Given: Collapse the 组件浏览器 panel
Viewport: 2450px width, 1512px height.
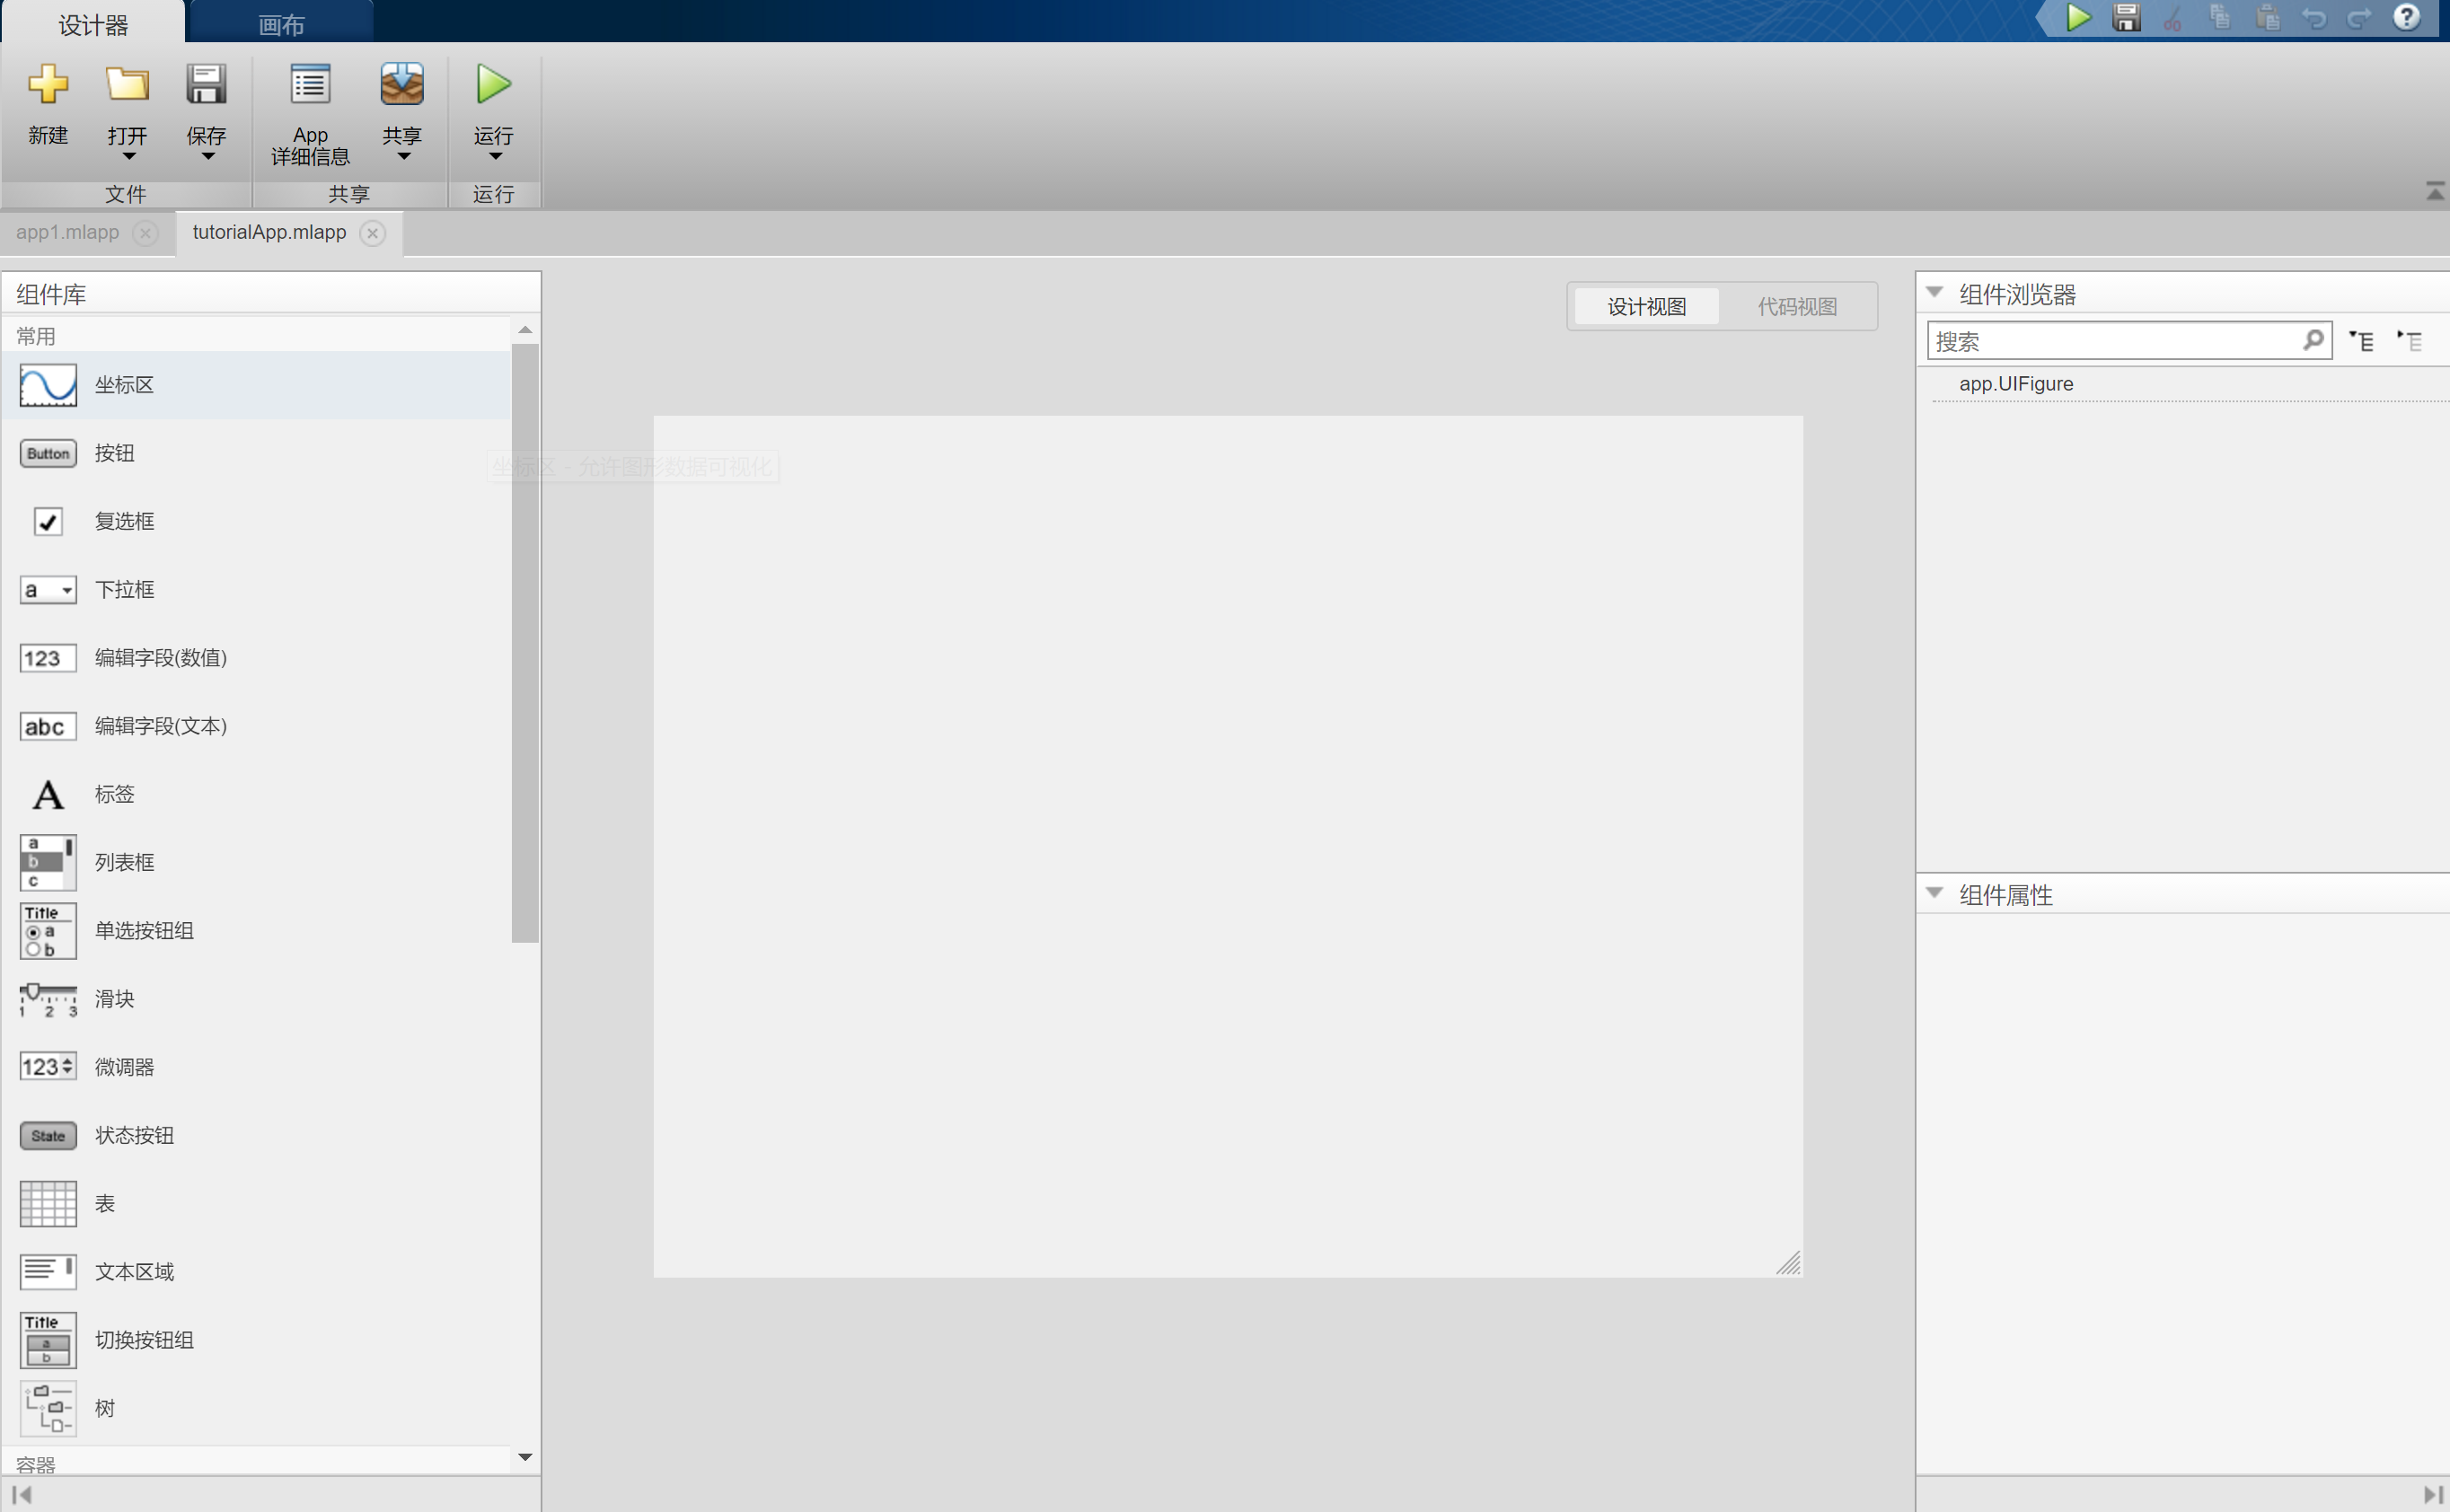Looking at the screenshot, I should pyautogui.click(x=1936, y=292).
